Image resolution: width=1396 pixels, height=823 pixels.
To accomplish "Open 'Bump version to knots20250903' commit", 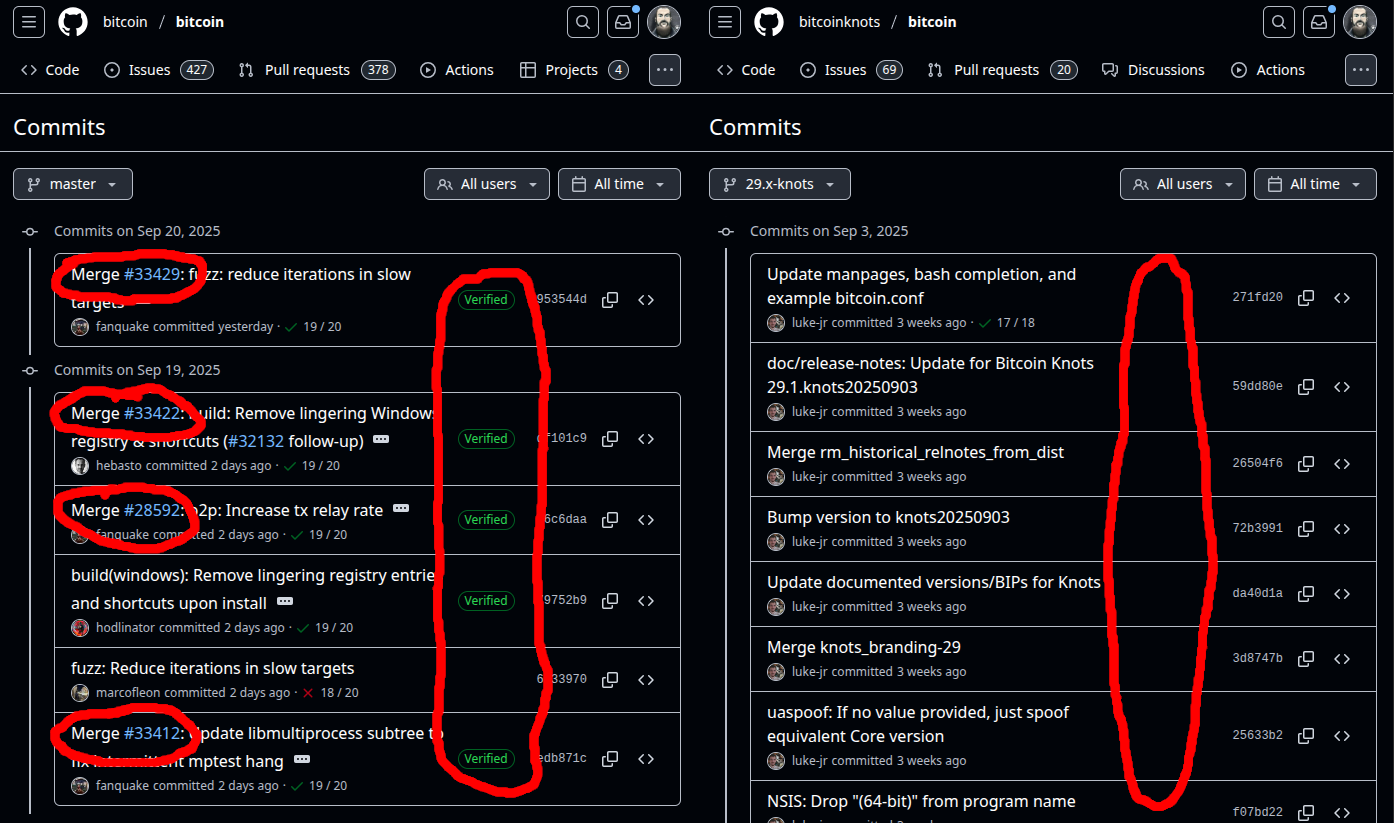I will click(x=888, y=517).
